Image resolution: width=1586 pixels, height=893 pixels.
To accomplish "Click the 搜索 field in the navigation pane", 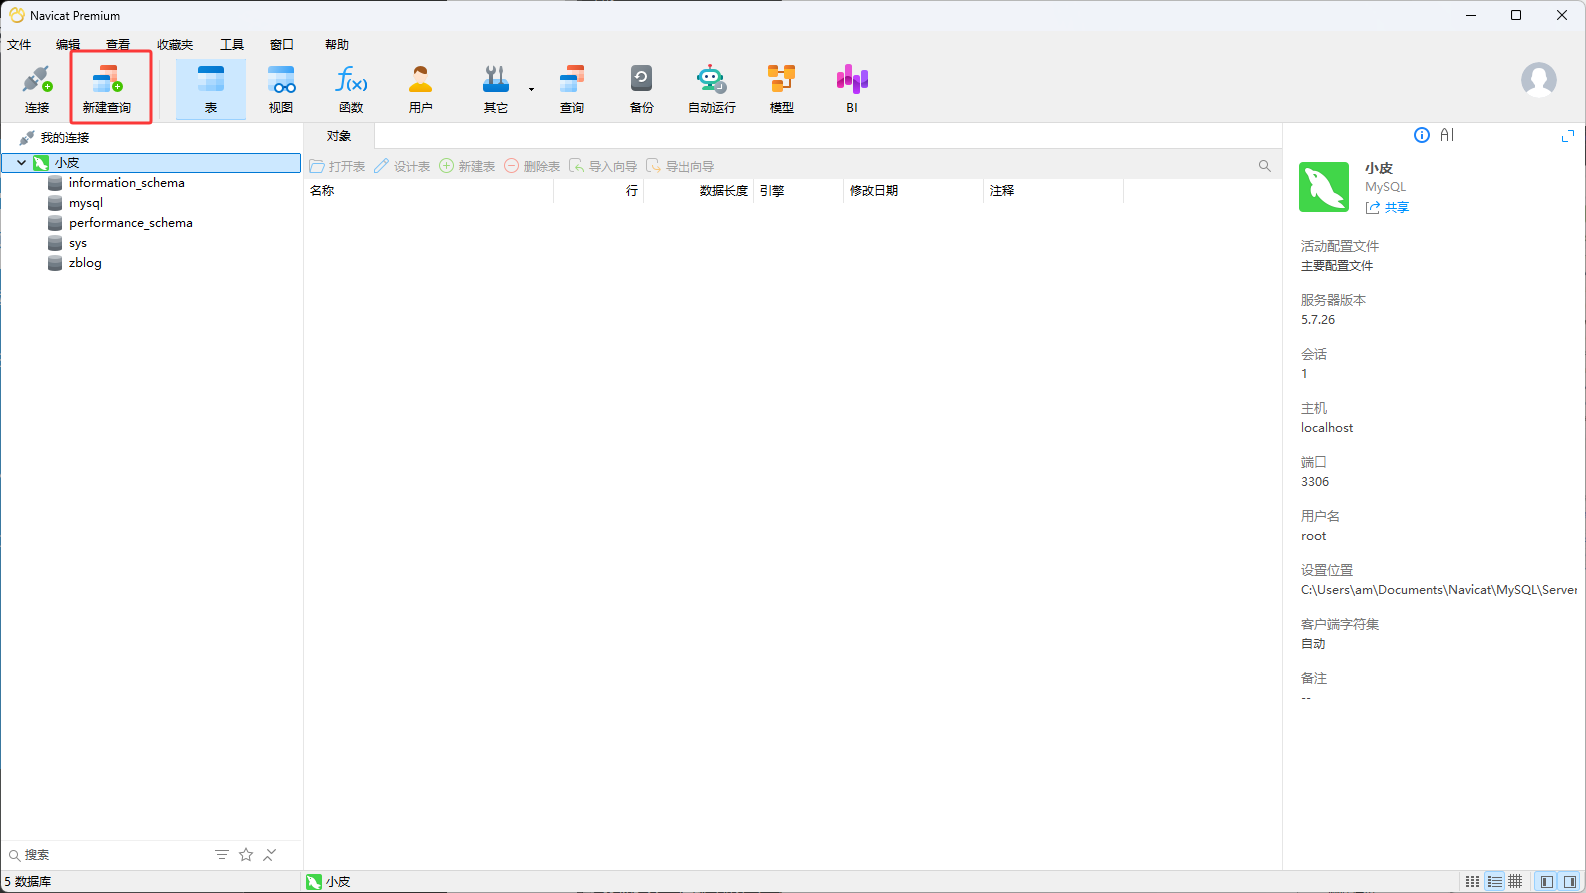I will tap(105, 855).
